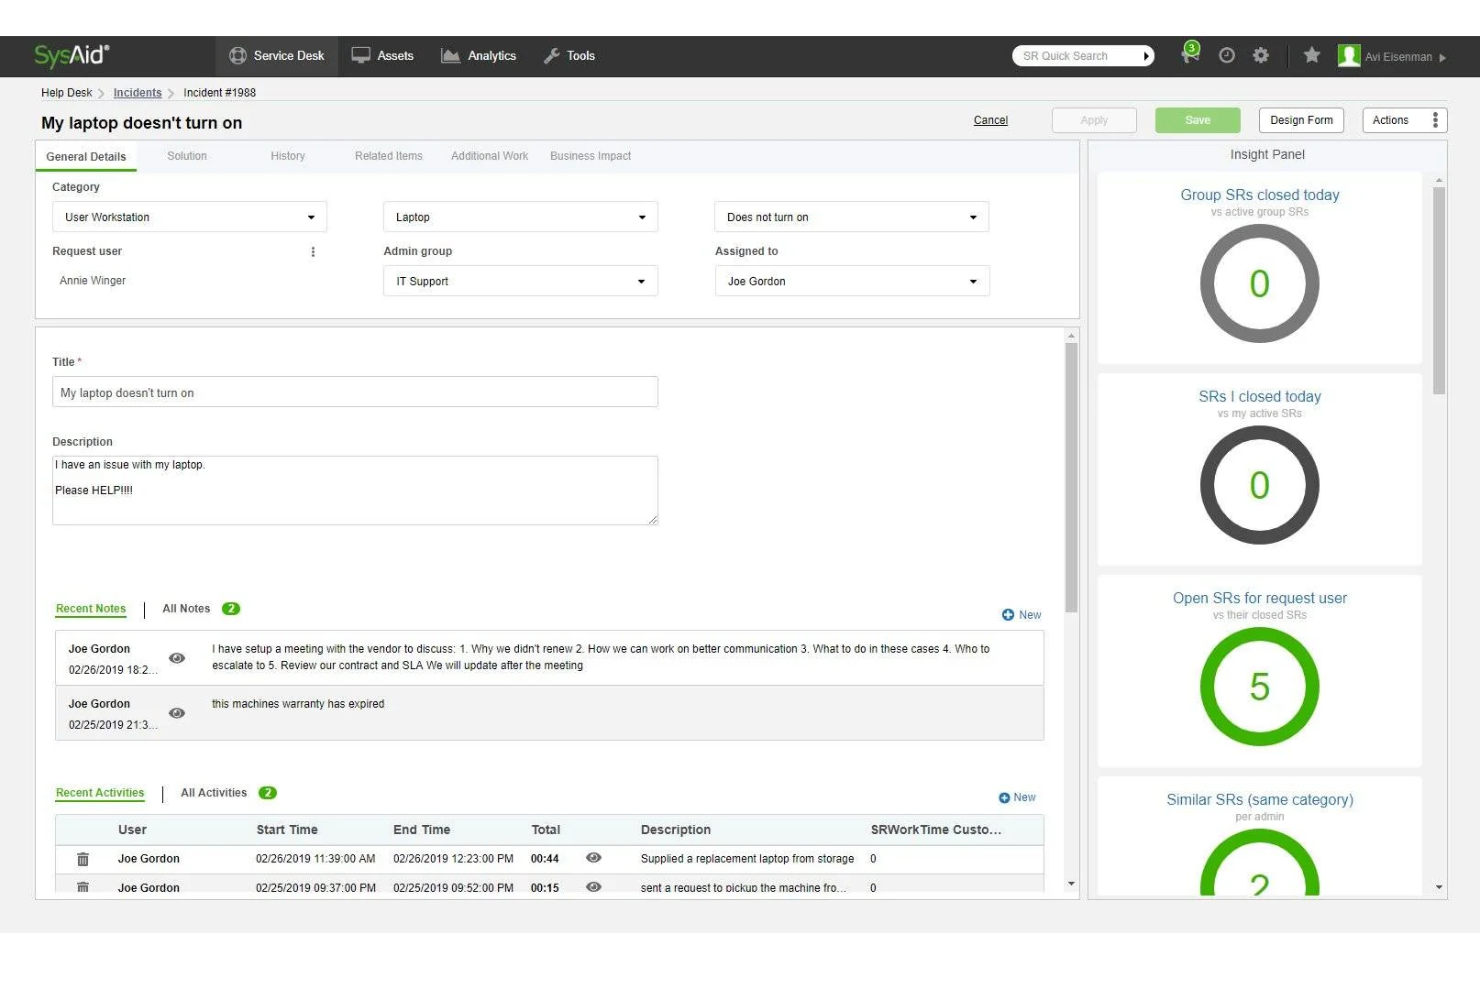
Task: Save the incident changes
Action: 1197,119
